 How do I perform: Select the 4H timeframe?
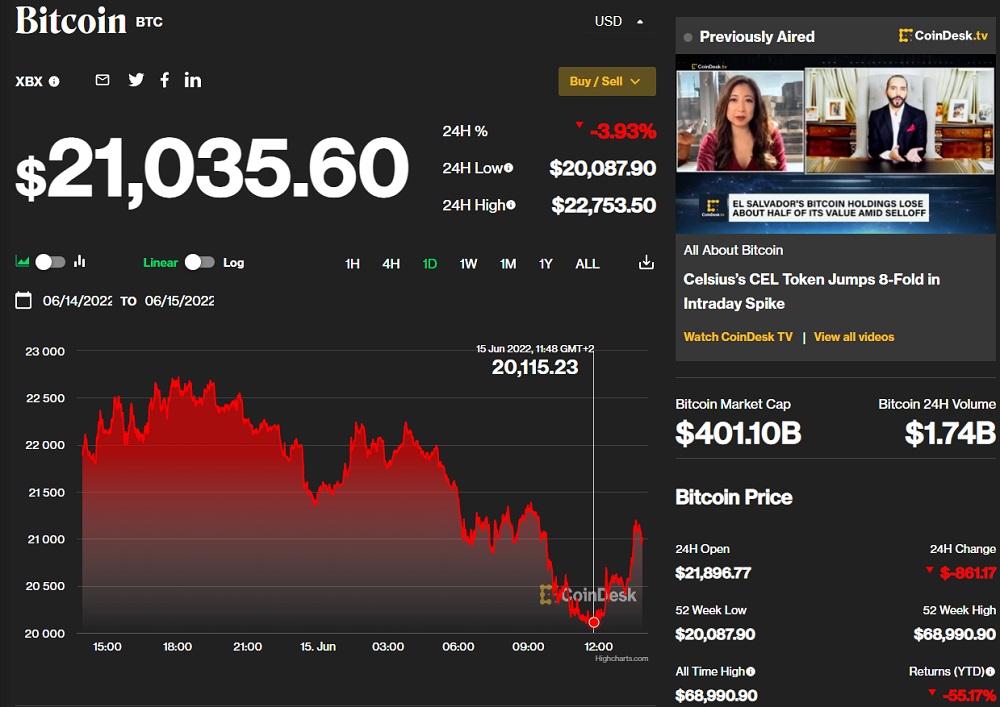click(x=391, y=264)
